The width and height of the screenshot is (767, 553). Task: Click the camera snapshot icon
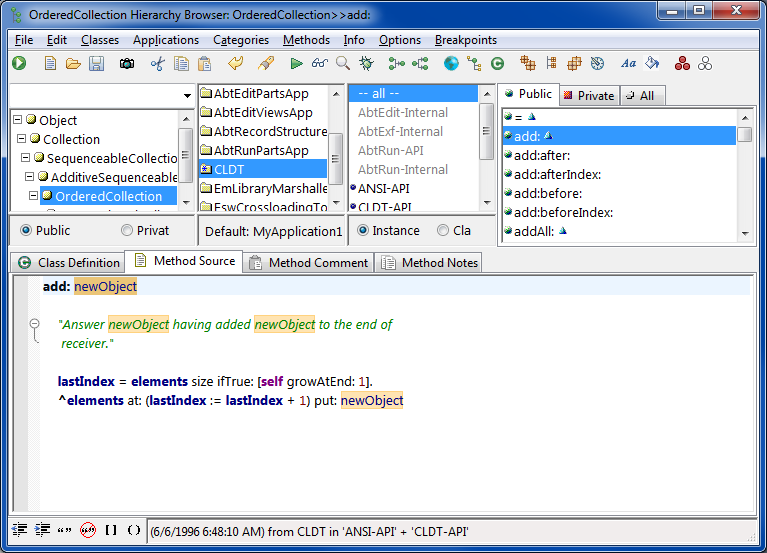(x=127, y=64)
